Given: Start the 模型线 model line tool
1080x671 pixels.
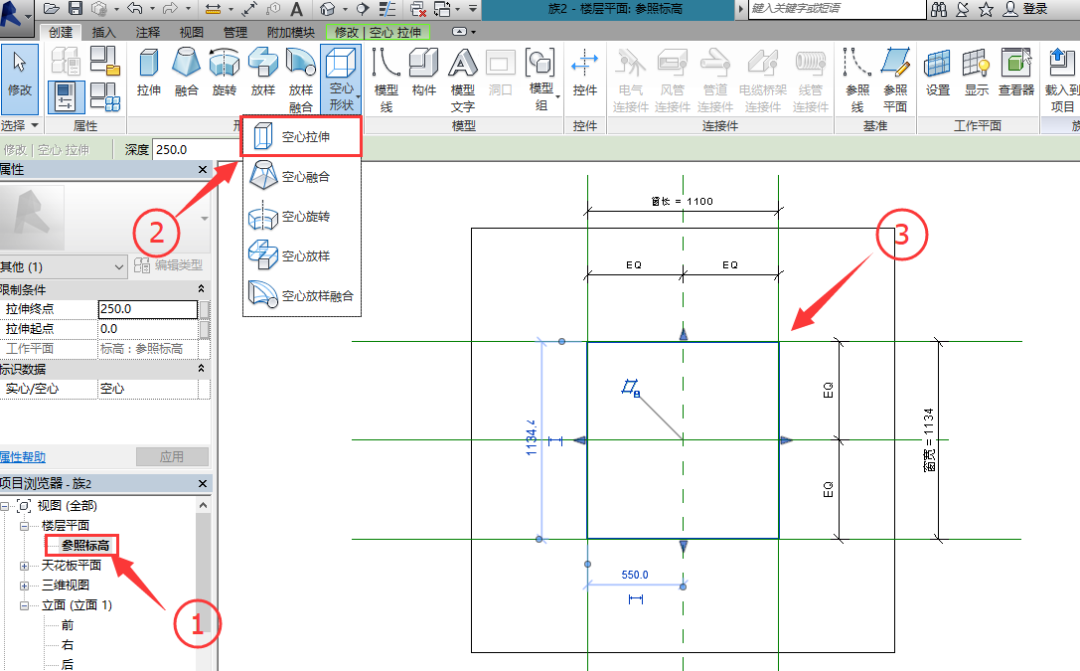Looking at the screenshot, I should pos(386,79).
